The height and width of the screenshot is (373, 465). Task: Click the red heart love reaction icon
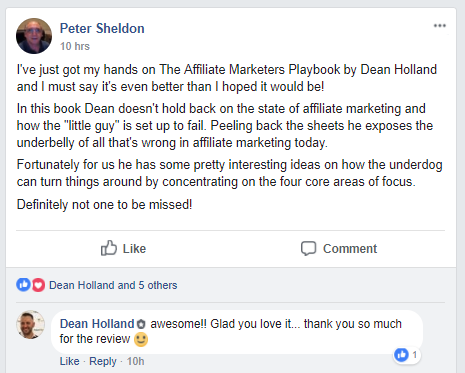click(38, 285)
